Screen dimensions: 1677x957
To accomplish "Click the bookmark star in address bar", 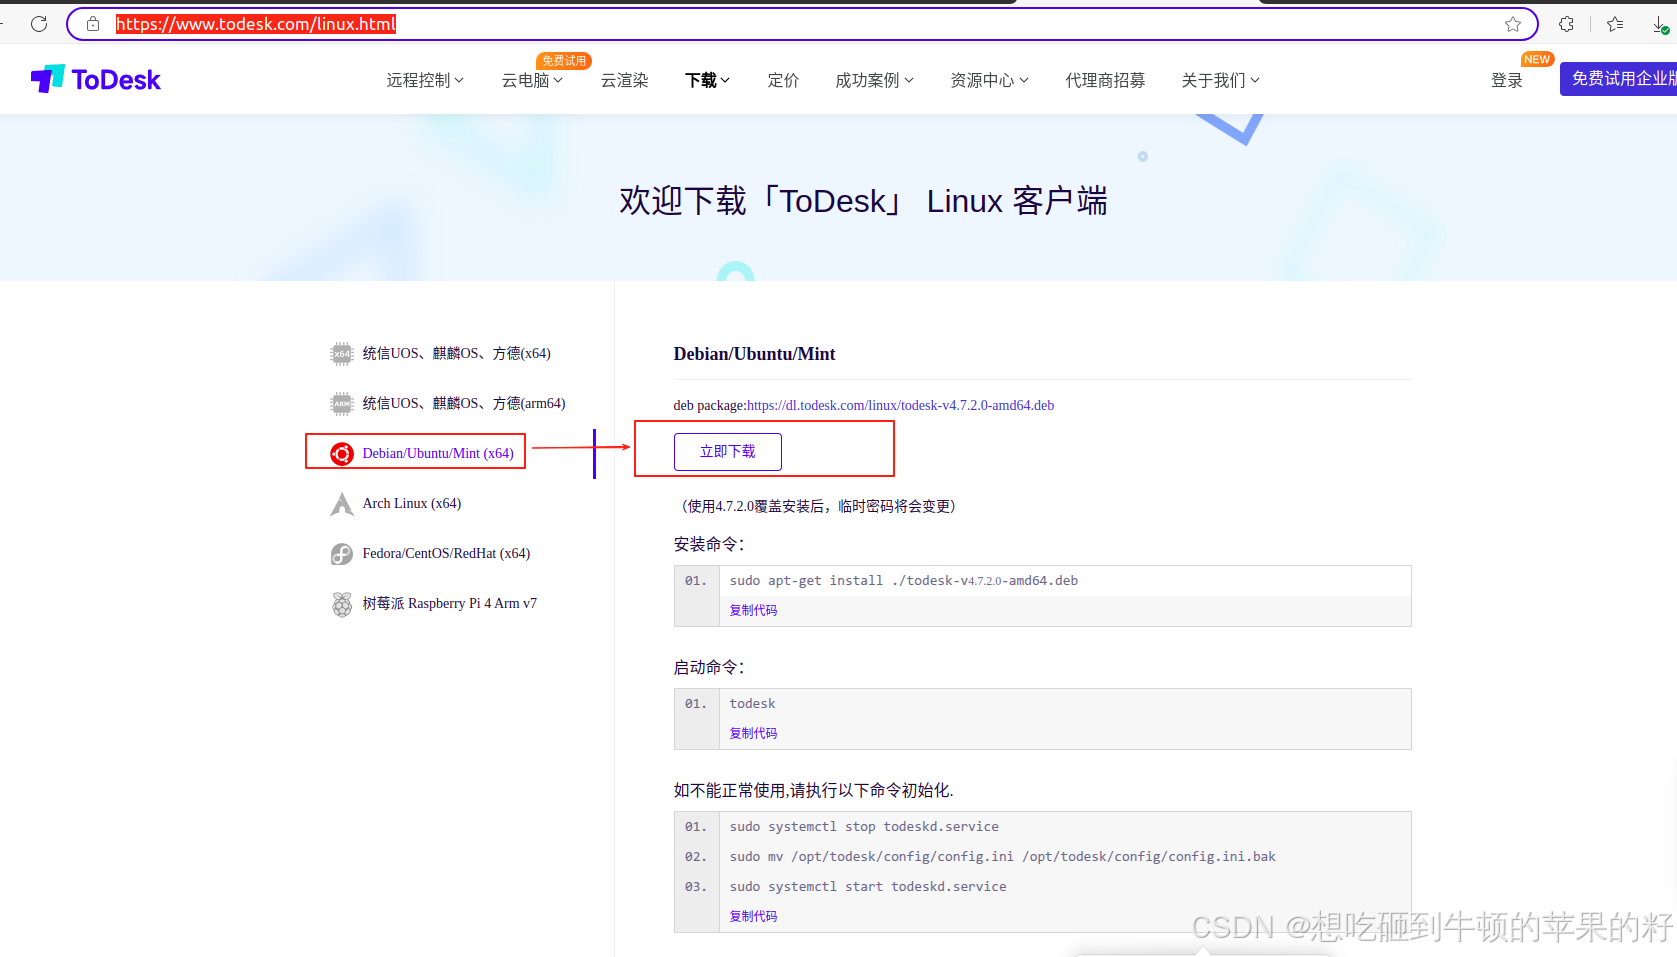I will pos(1512,24).
